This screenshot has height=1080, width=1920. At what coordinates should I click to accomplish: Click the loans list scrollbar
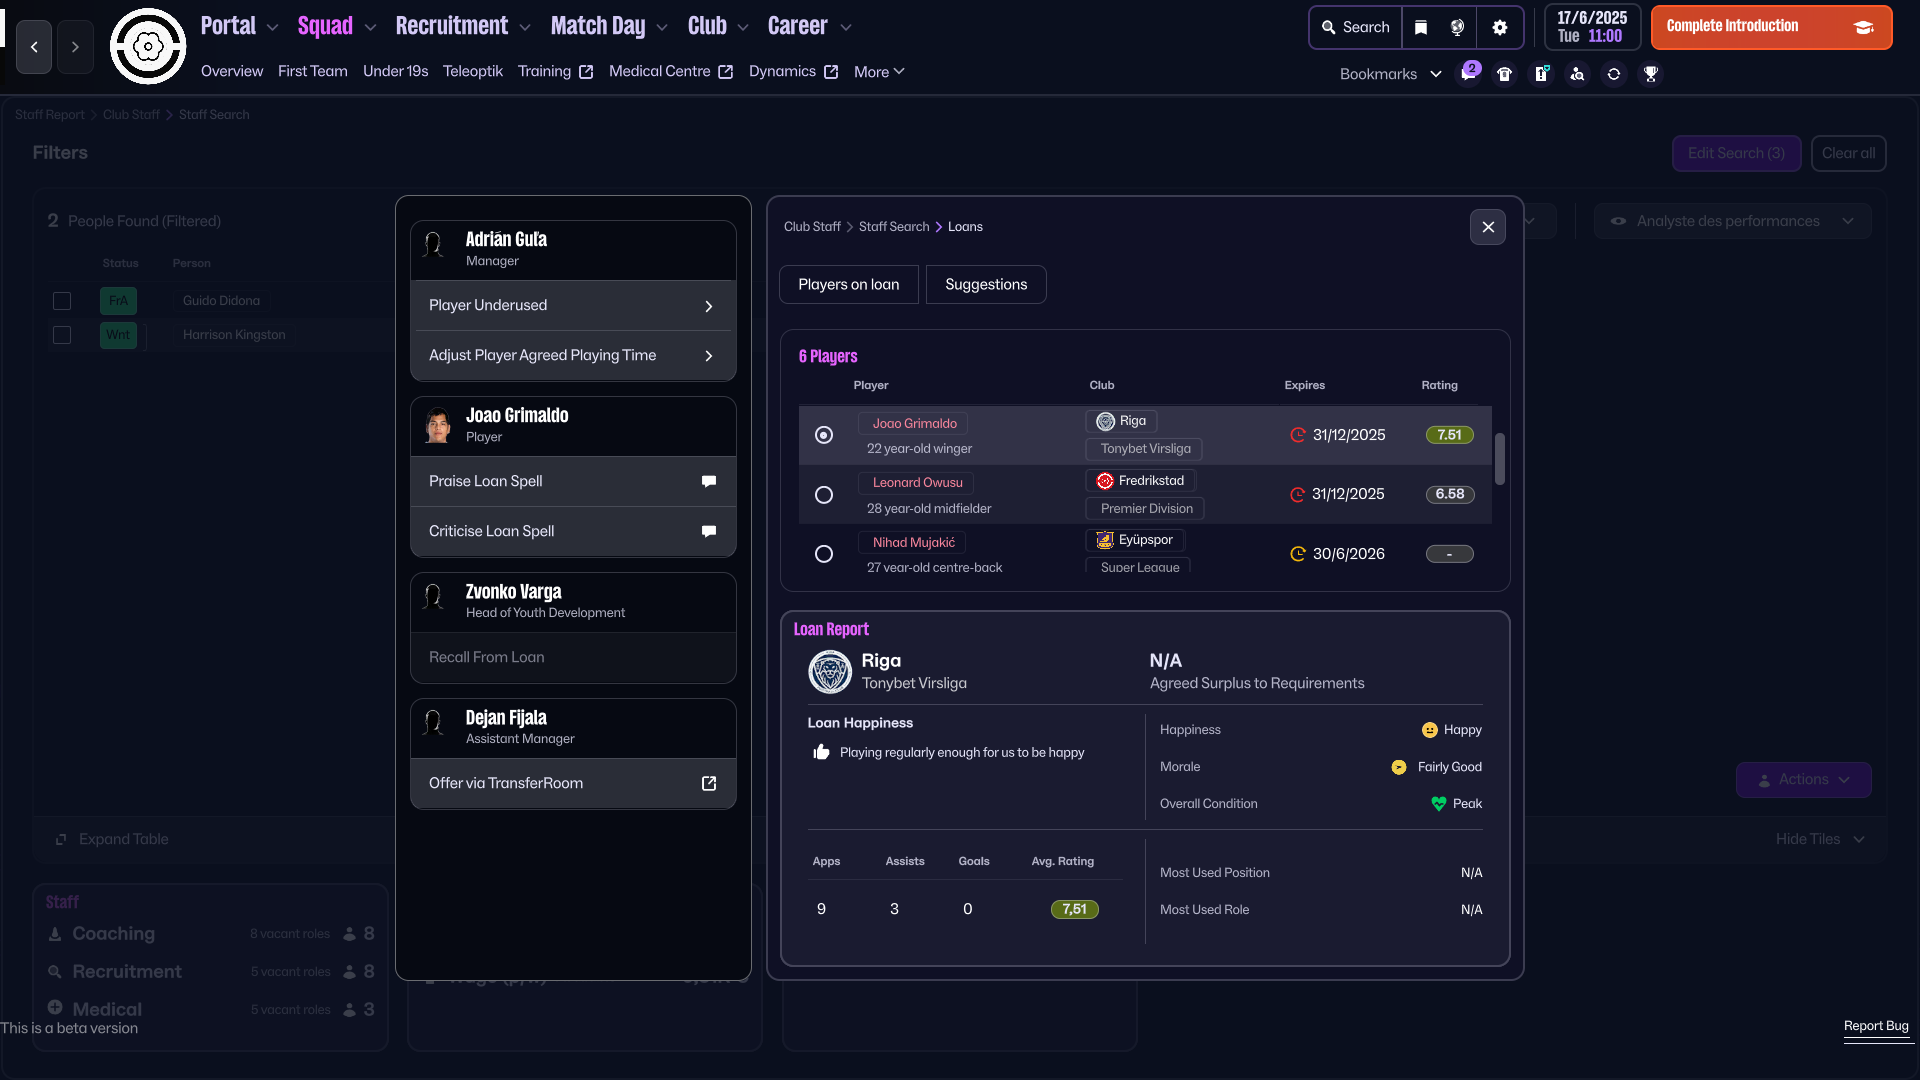(x=1500, y=459)
